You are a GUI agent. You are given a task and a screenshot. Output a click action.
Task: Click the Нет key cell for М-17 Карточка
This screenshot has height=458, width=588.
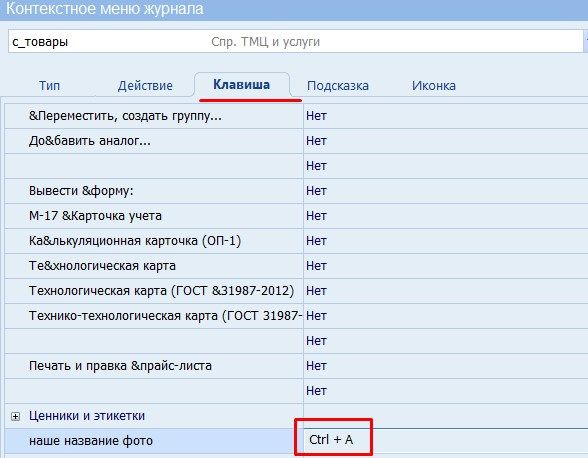(446, 216)
